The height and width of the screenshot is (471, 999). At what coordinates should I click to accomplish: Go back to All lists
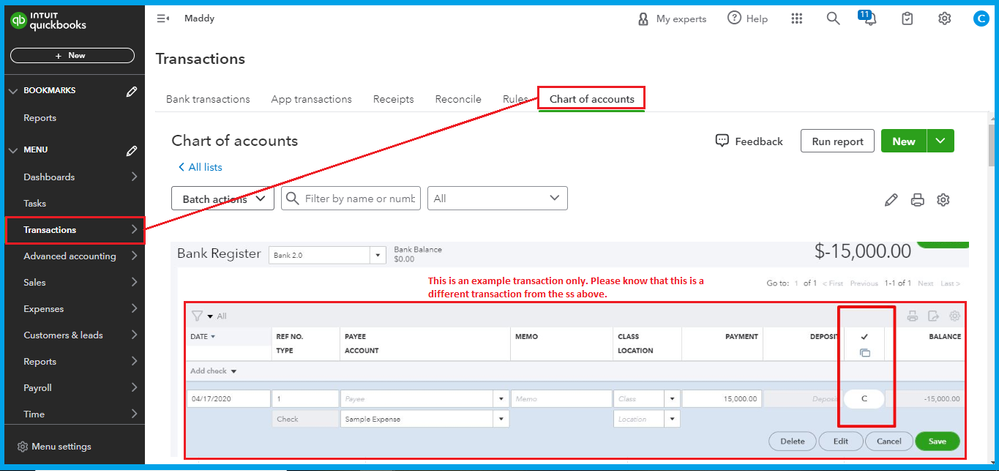click(200, 167)
